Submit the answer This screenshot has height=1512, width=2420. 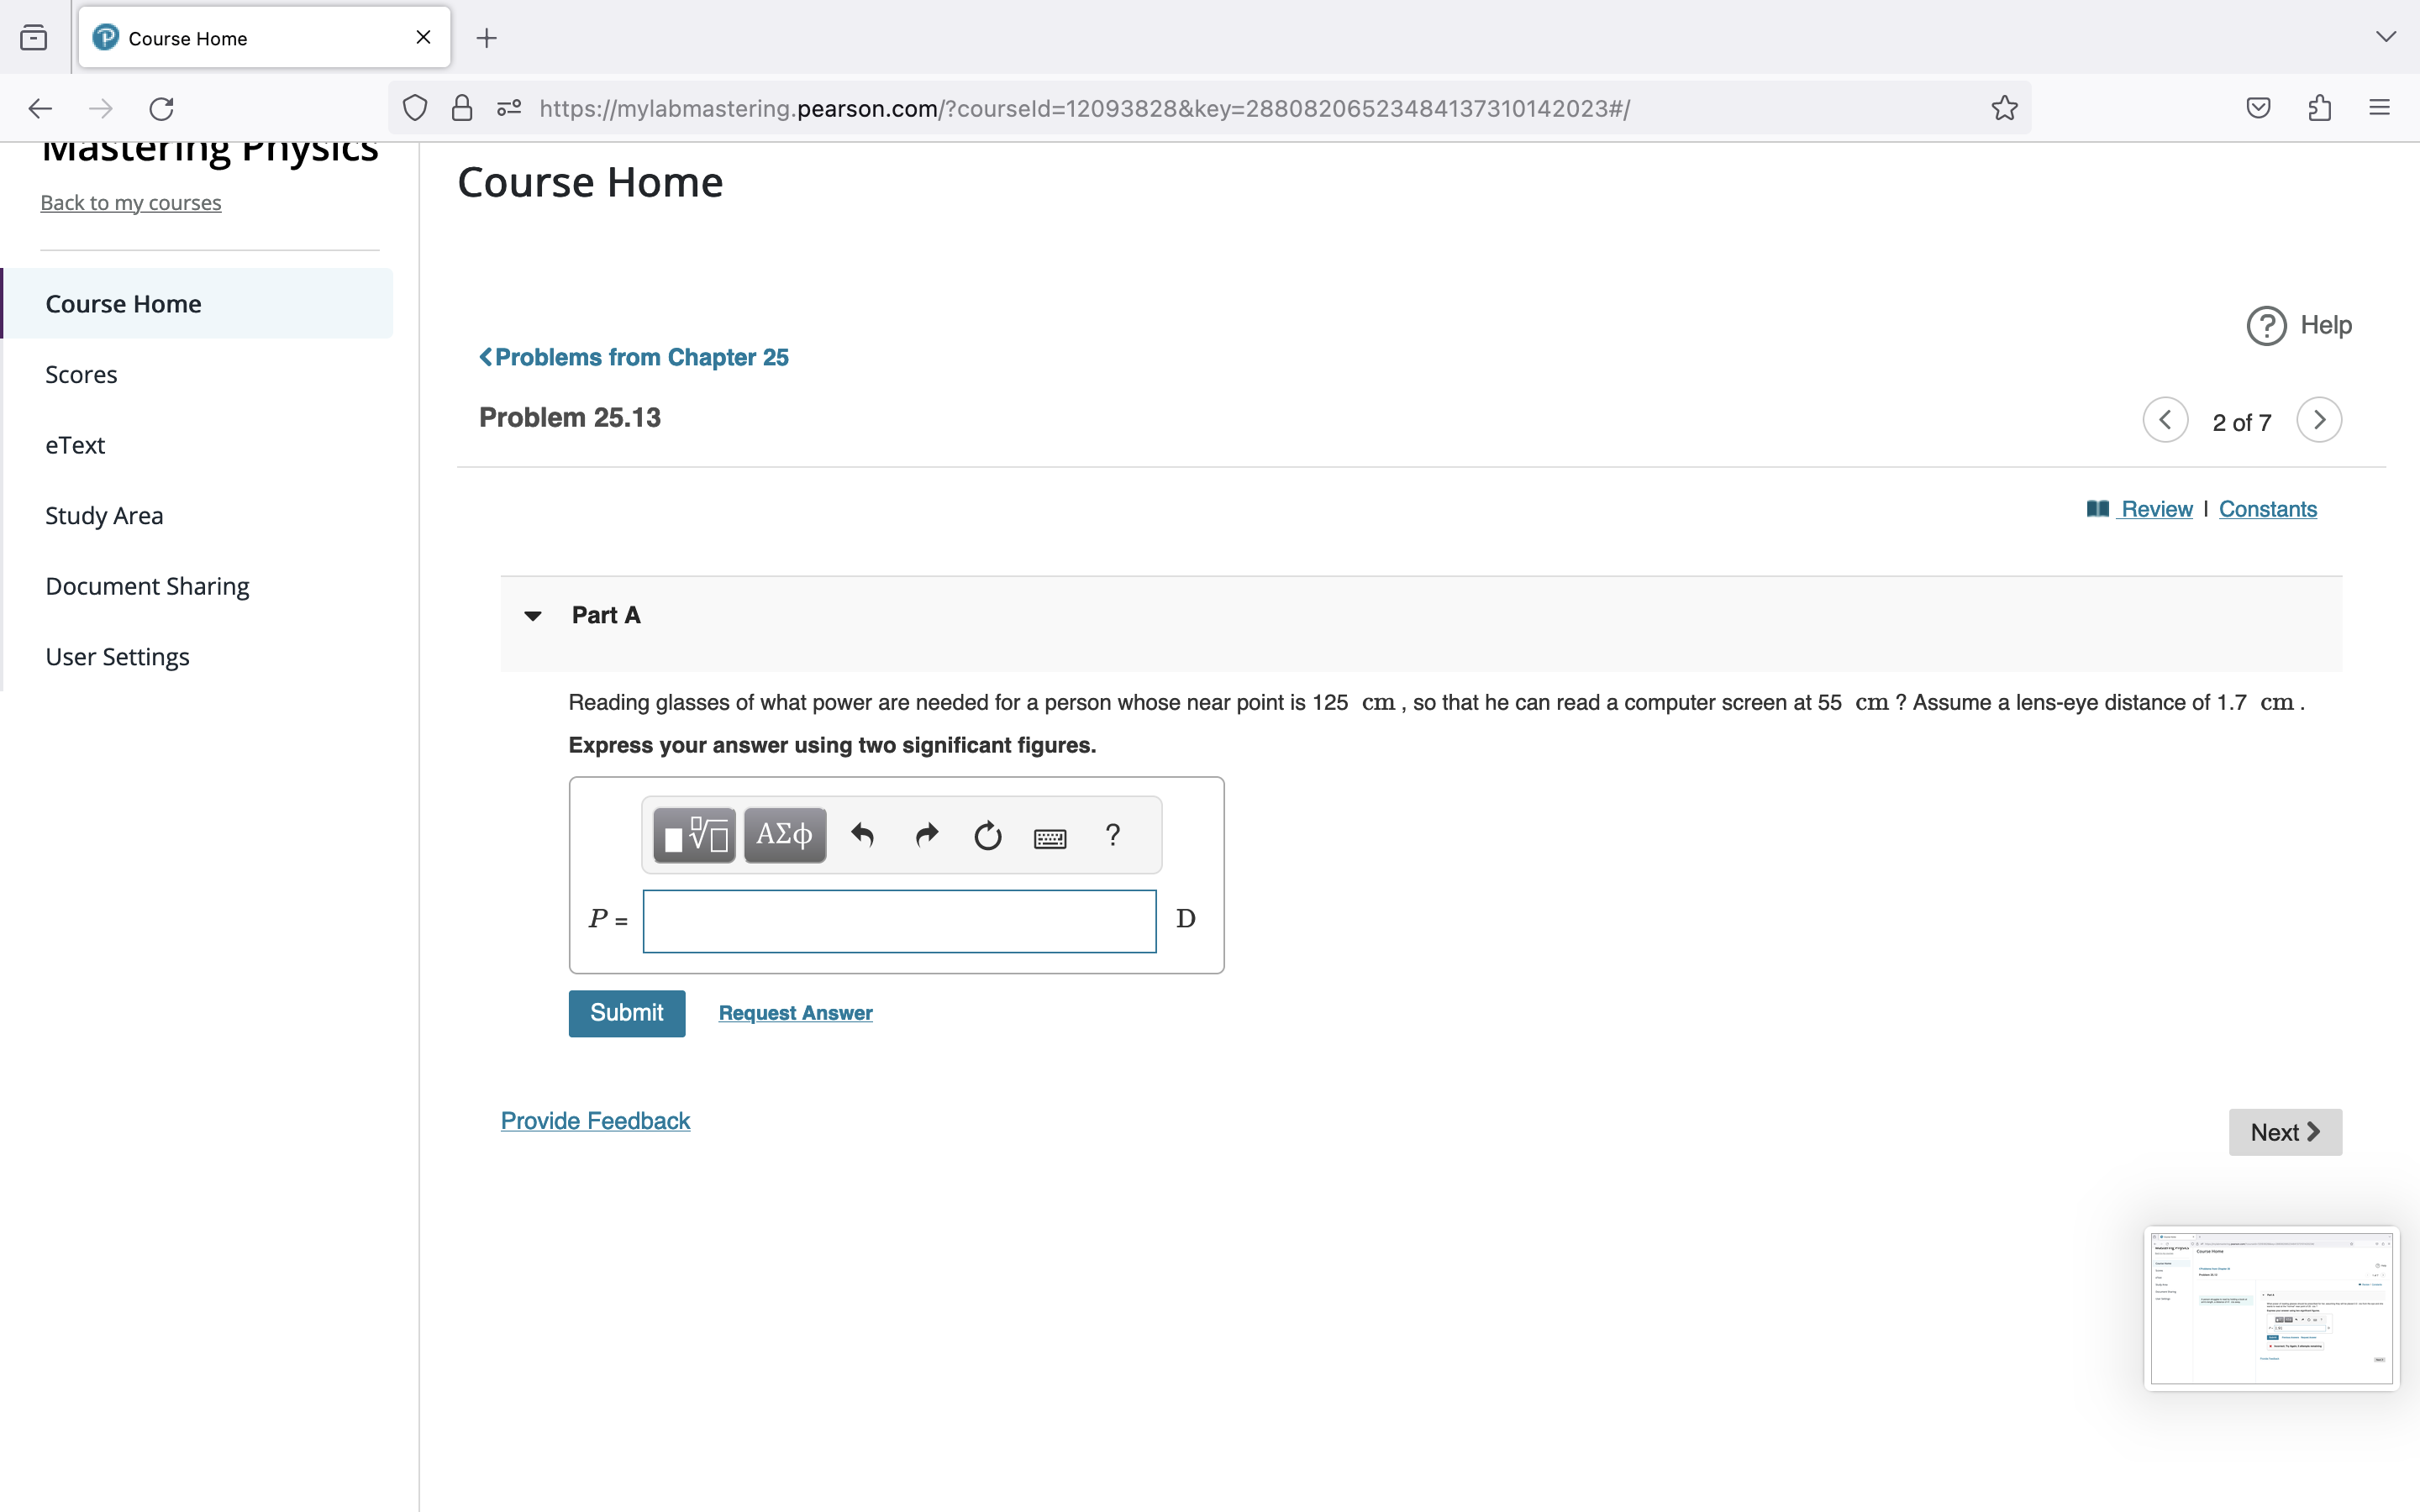tap(627, 1013)
